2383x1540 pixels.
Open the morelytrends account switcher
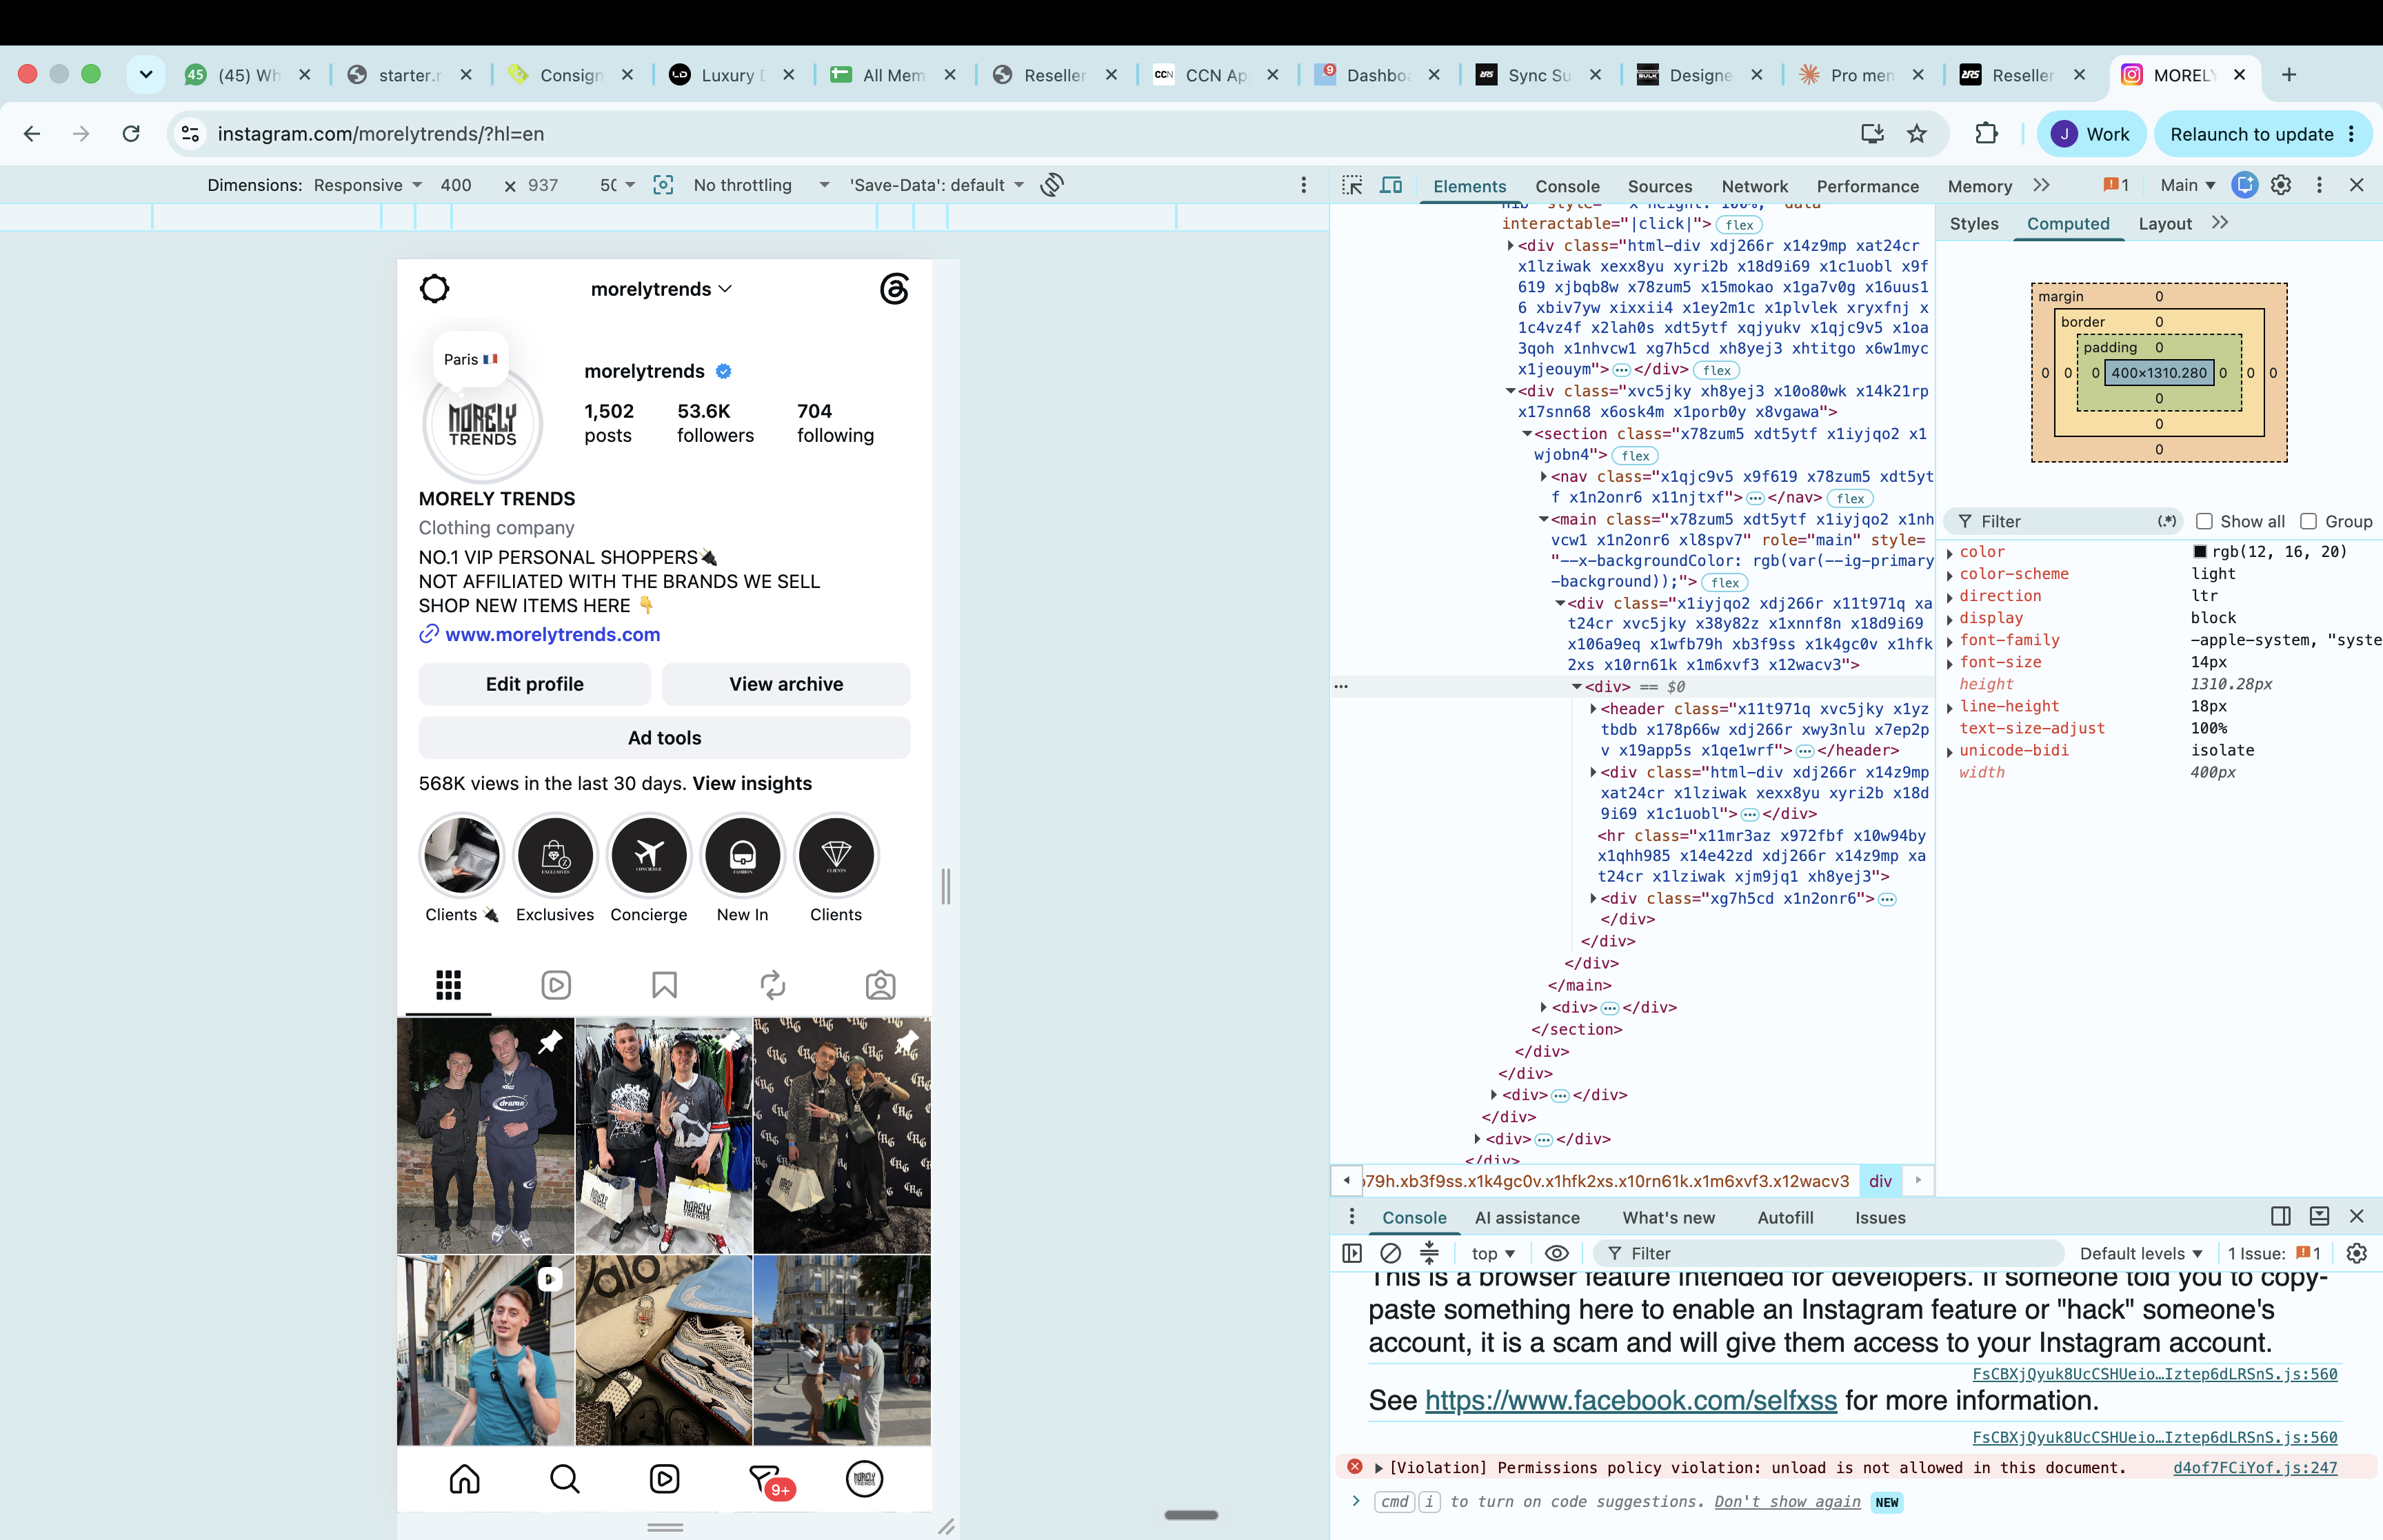pyautogui.click(x=662, y=289)
